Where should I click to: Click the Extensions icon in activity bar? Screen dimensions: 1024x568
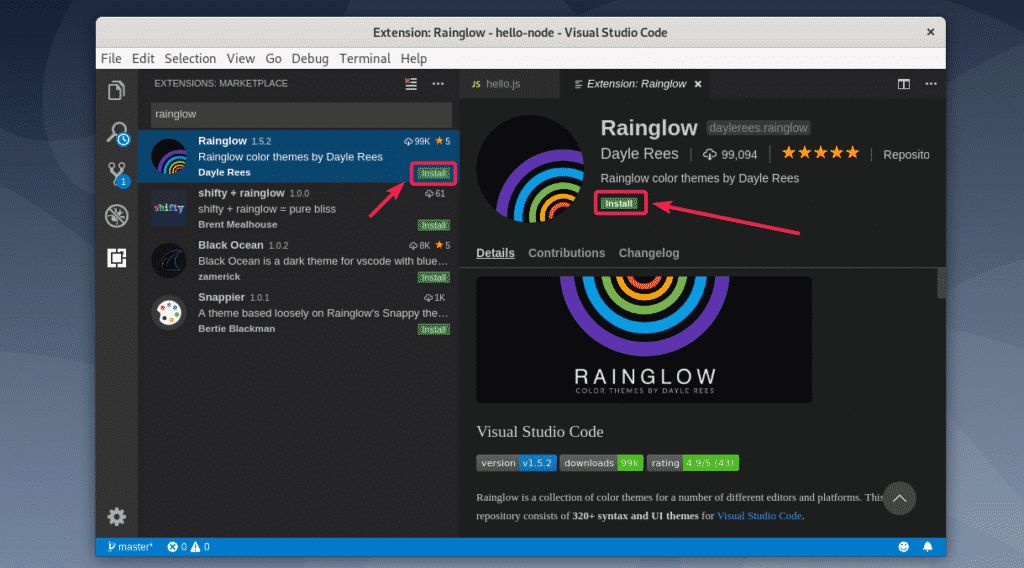click(x=117, y=258)
